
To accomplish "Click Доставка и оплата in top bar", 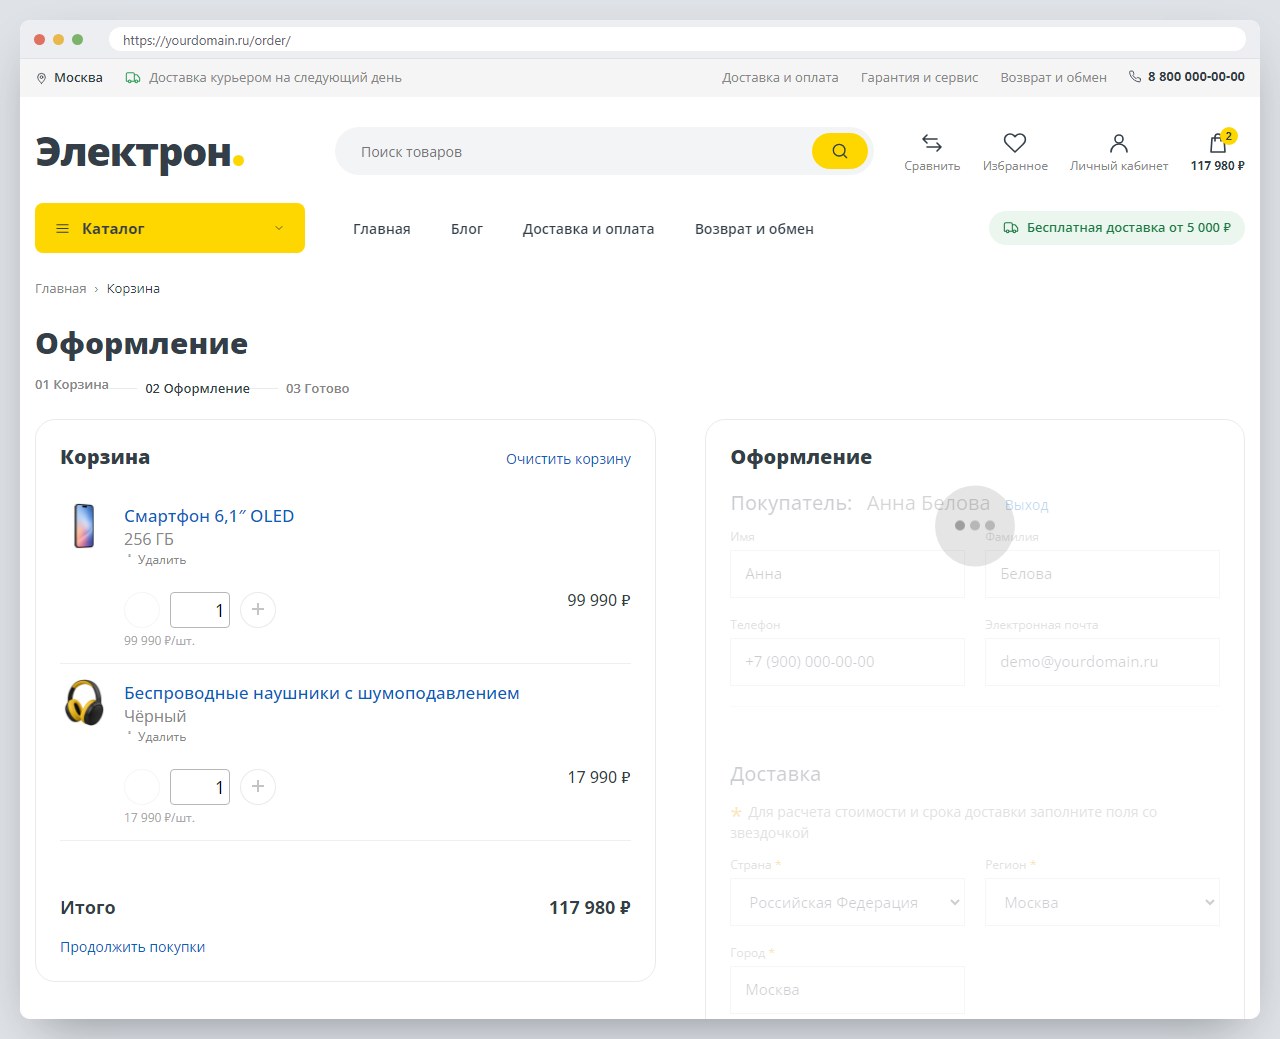I will (x=780, y=77).
